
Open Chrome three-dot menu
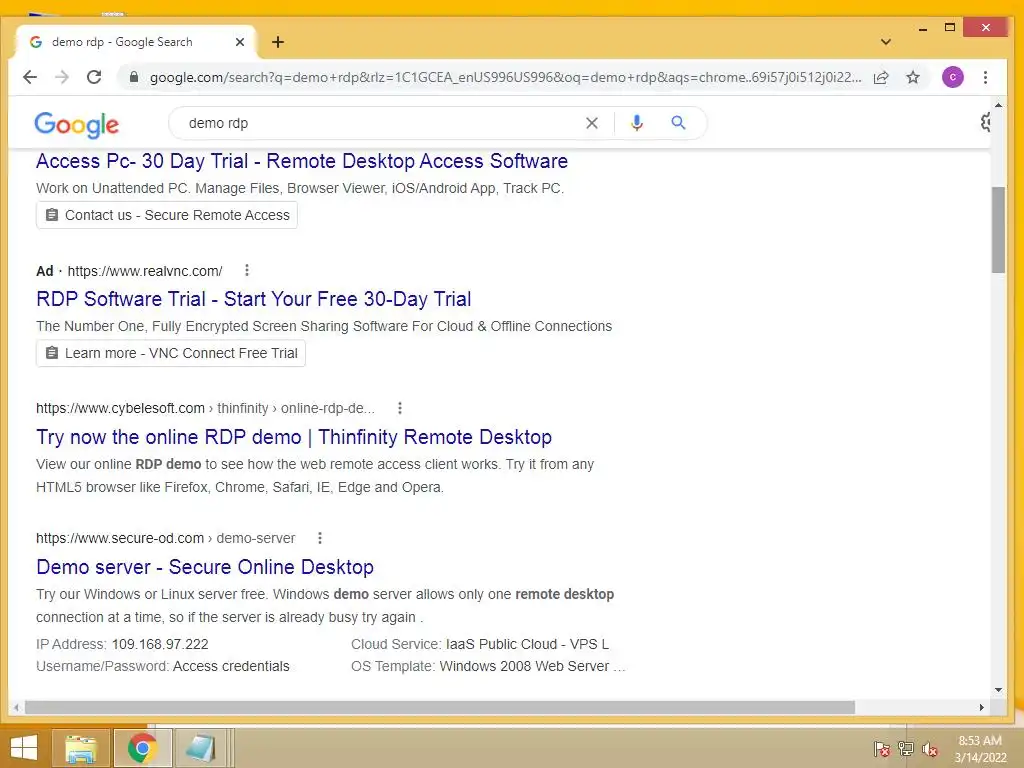click(x=985, y=77)
